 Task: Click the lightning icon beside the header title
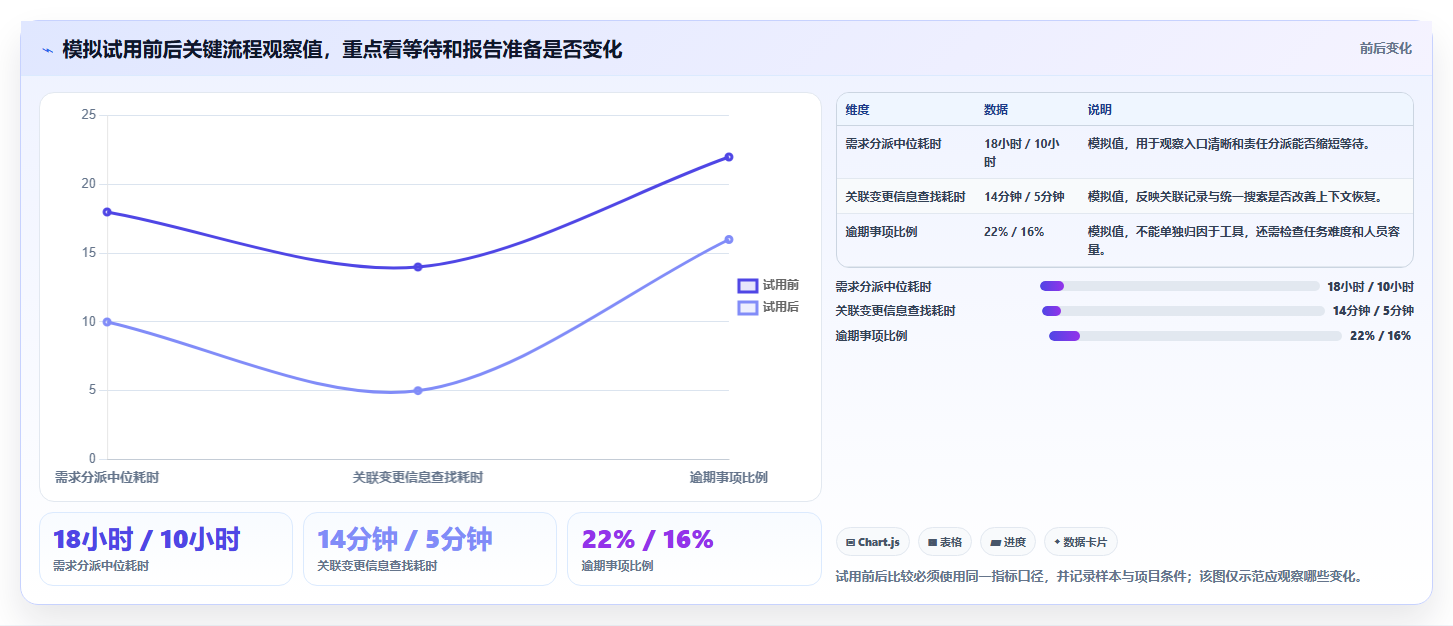(48, 50)
